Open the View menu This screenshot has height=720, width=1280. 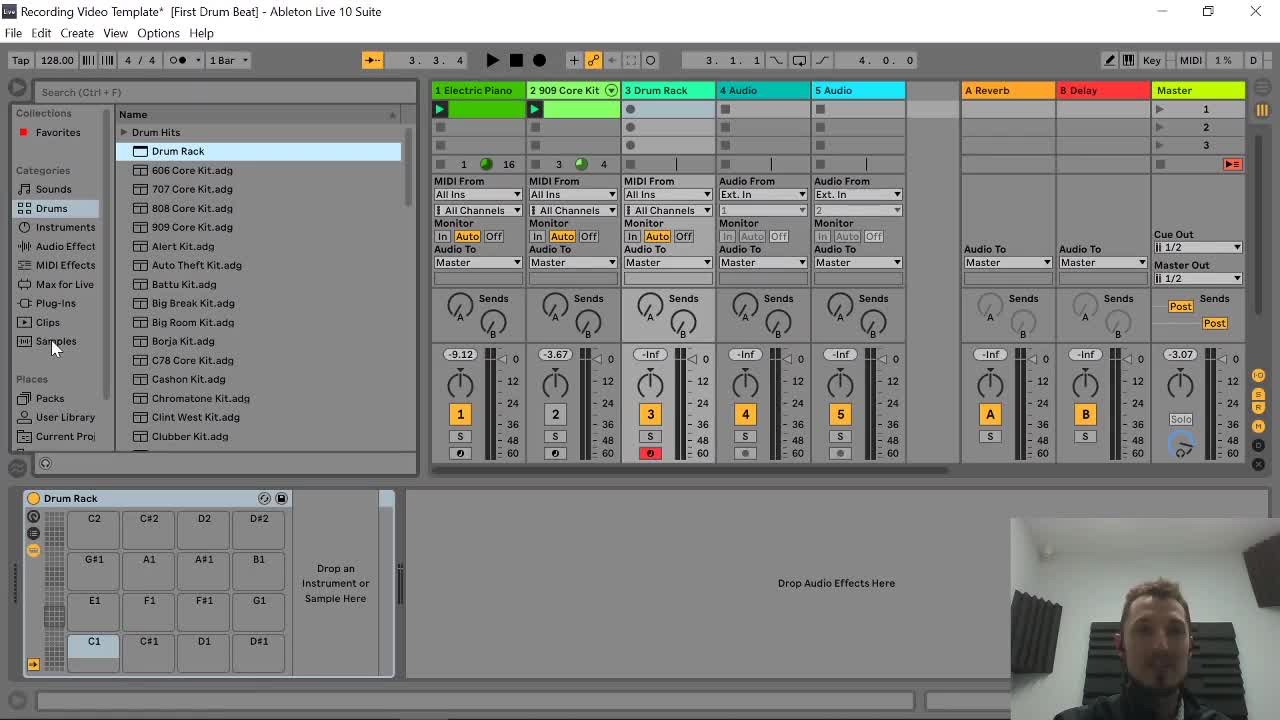[x=115, y=33]
